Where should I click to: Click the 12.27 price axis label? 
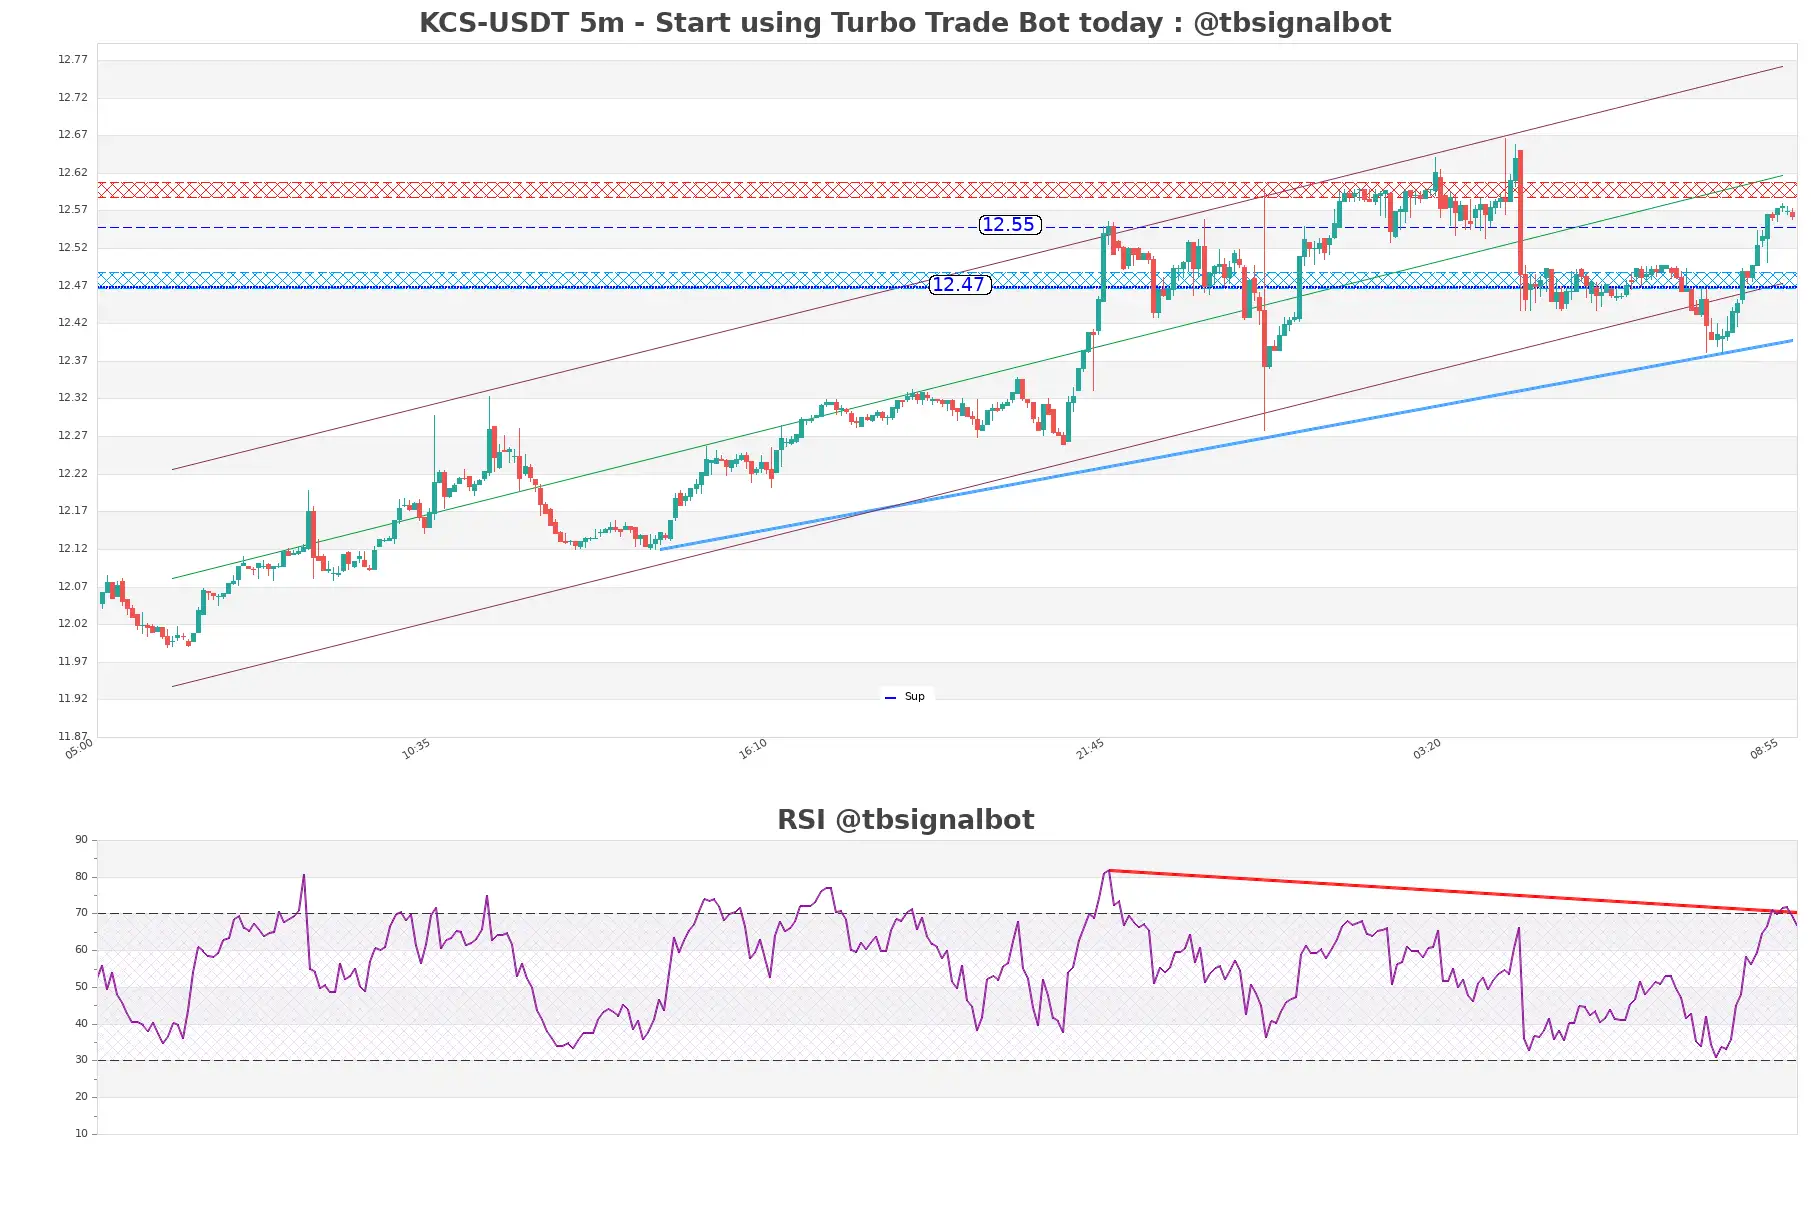pos(73,436)
